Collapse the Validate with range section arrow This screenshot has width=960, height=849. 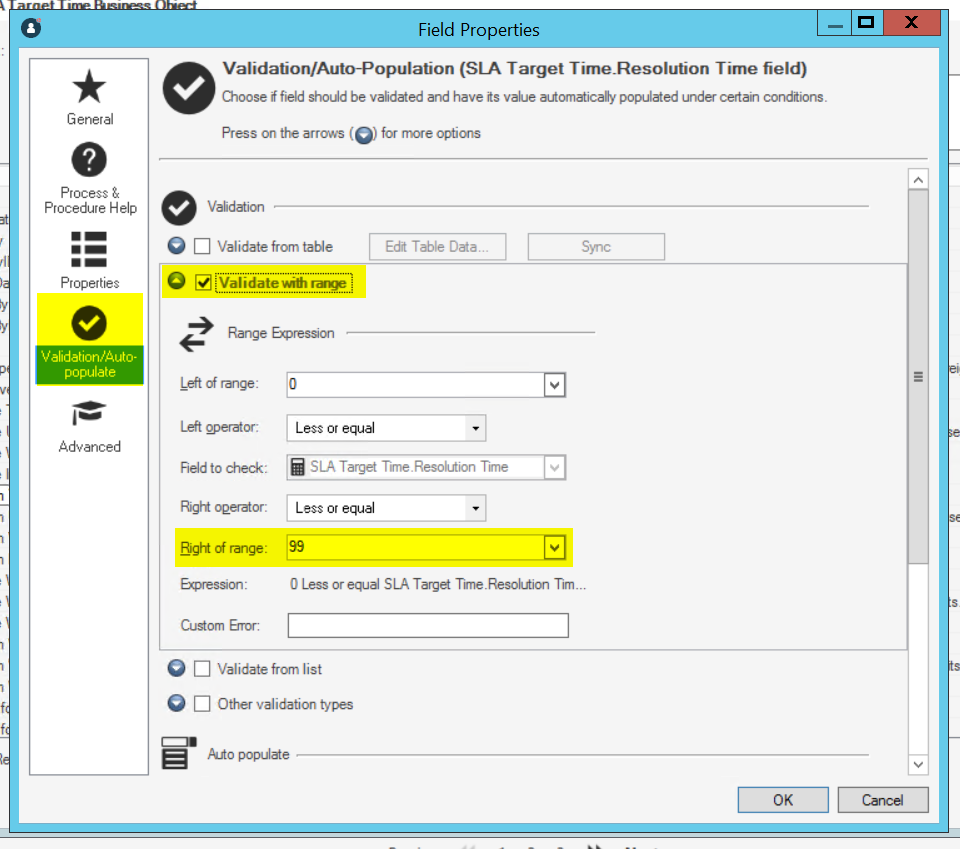(178, 282)
